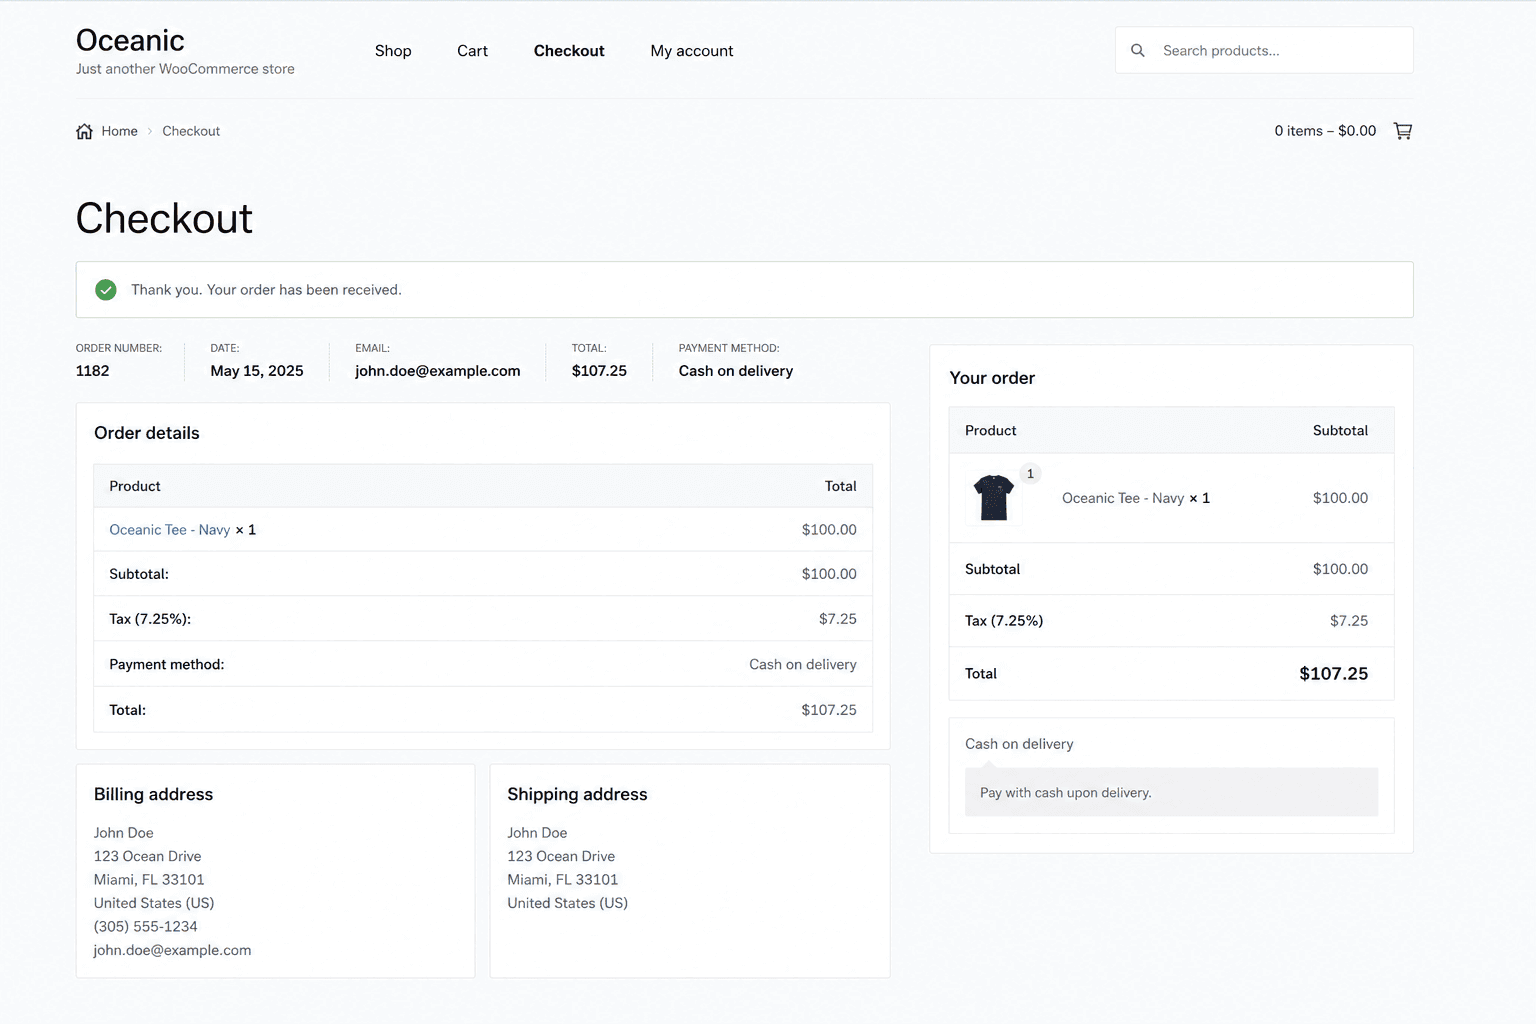This screenshot has width=1536, height=1024.
Task: Click the Subtotal: $100.00 value in Order details
Action: point(829,574)
